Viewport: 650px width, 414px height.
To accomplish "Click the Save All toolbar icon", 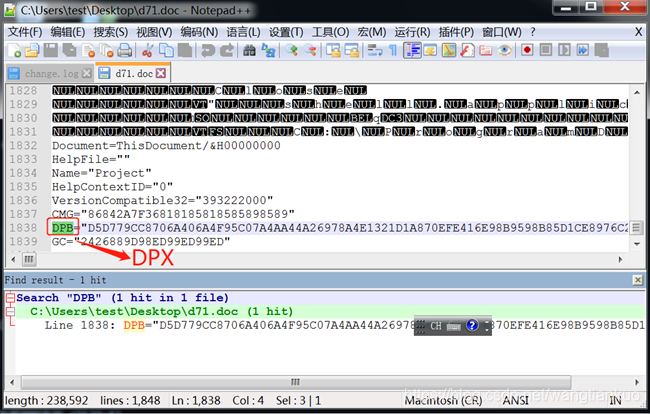I will tap(69, 51).
